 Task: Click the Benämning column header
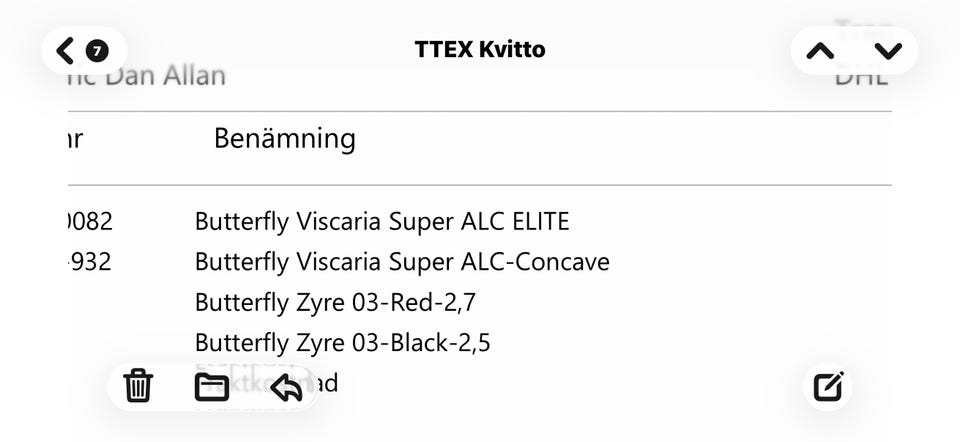point(285,139)
